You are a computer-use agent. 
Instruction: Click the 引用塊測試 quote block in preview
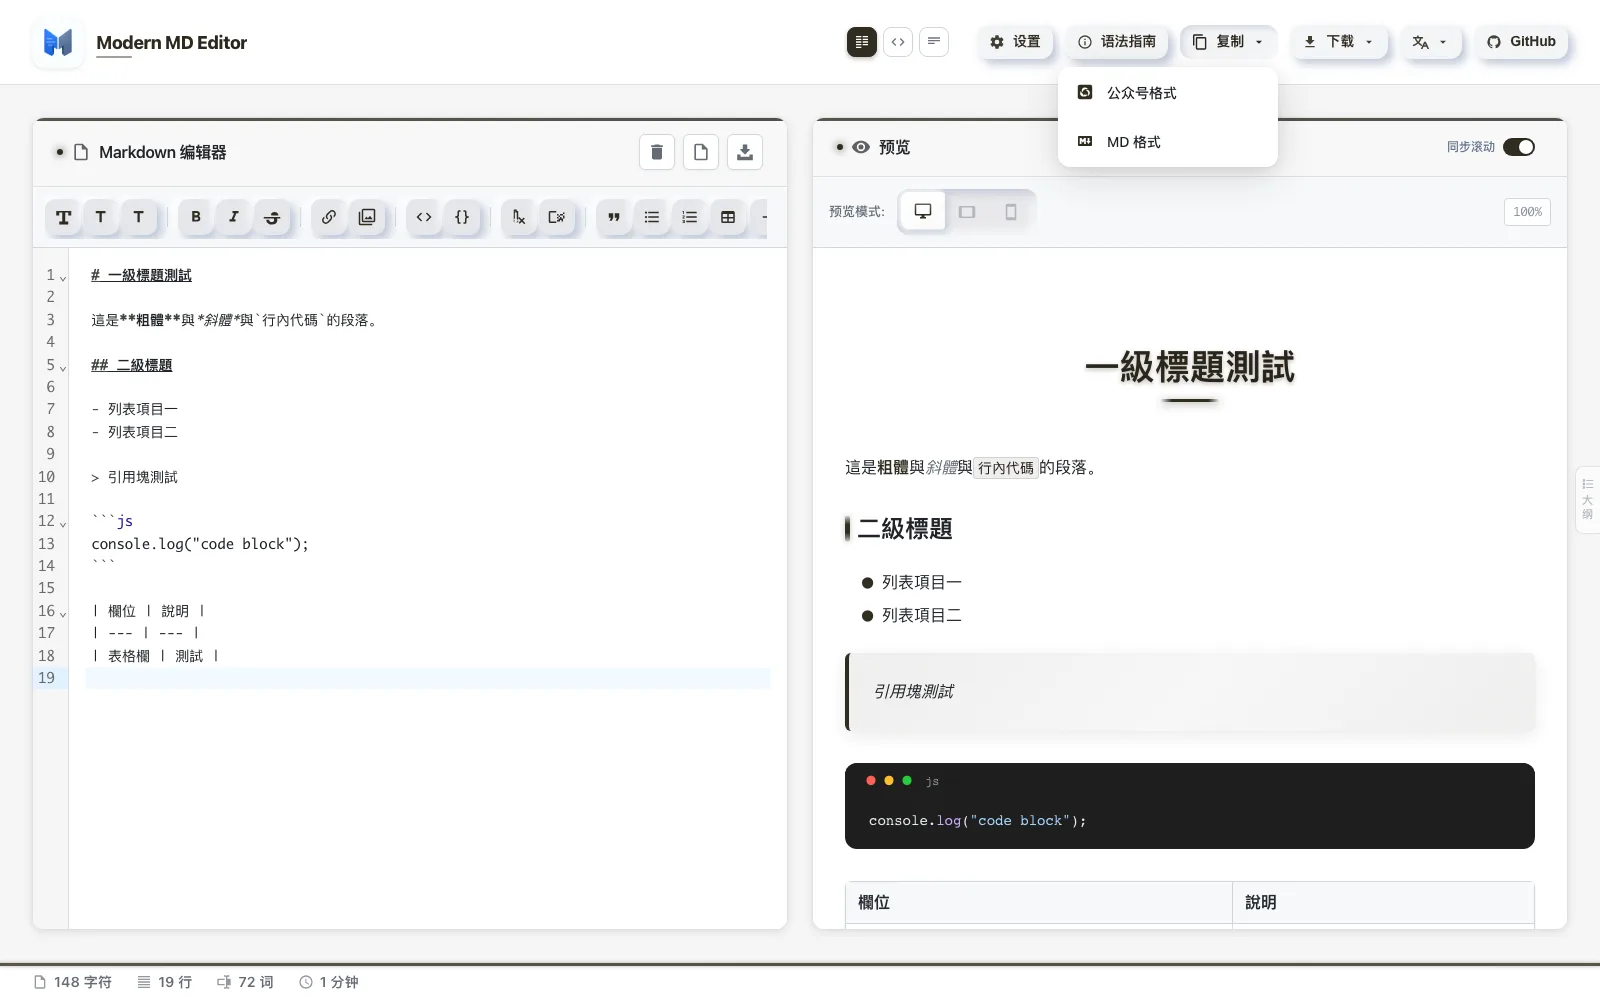click(1190, 692)
